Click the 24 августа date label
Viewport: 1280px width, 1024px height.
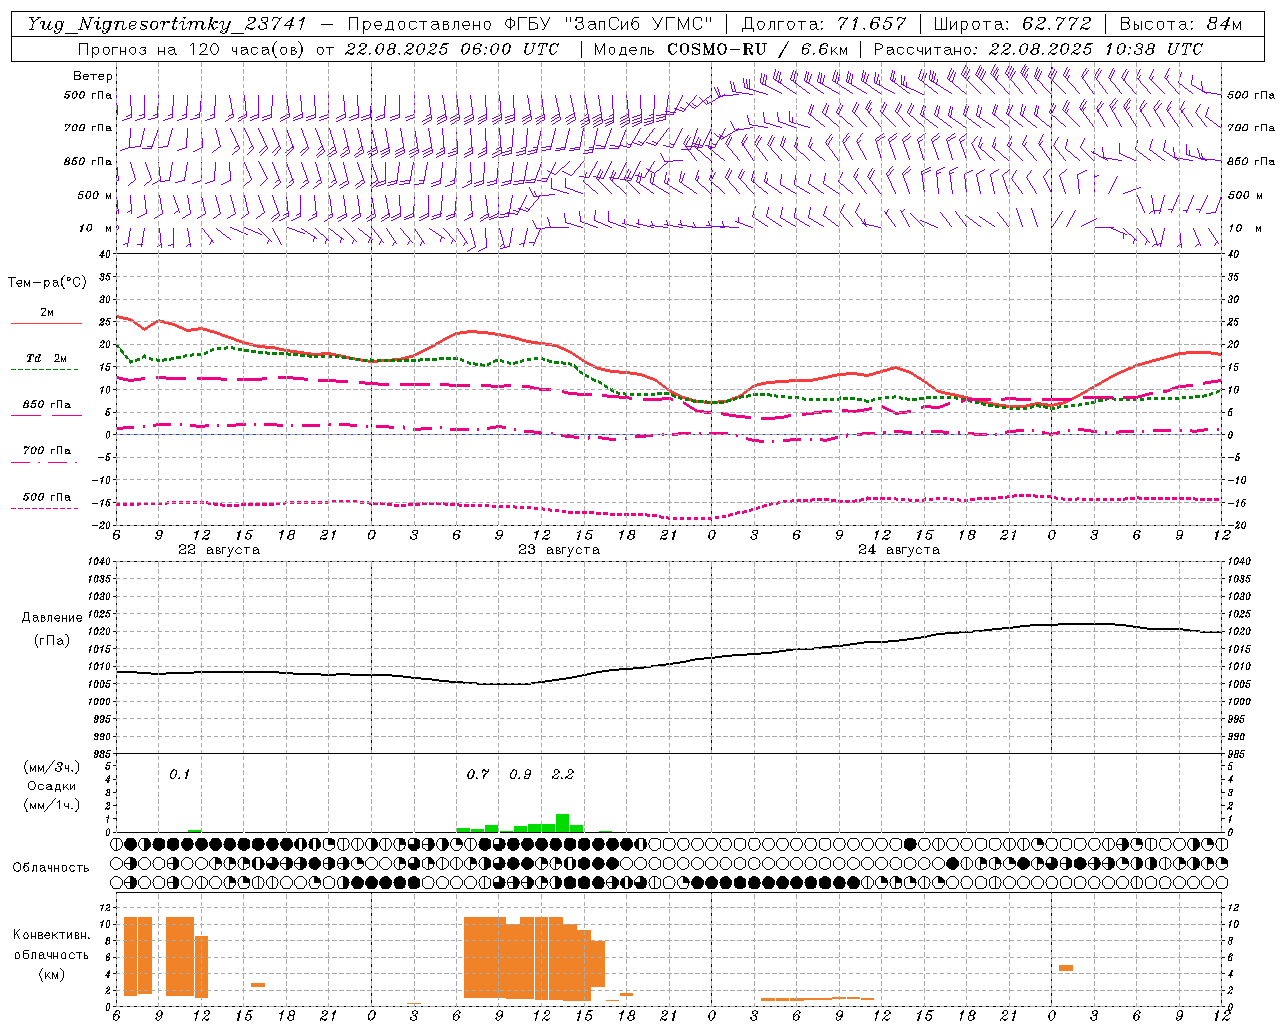point(899,550)
